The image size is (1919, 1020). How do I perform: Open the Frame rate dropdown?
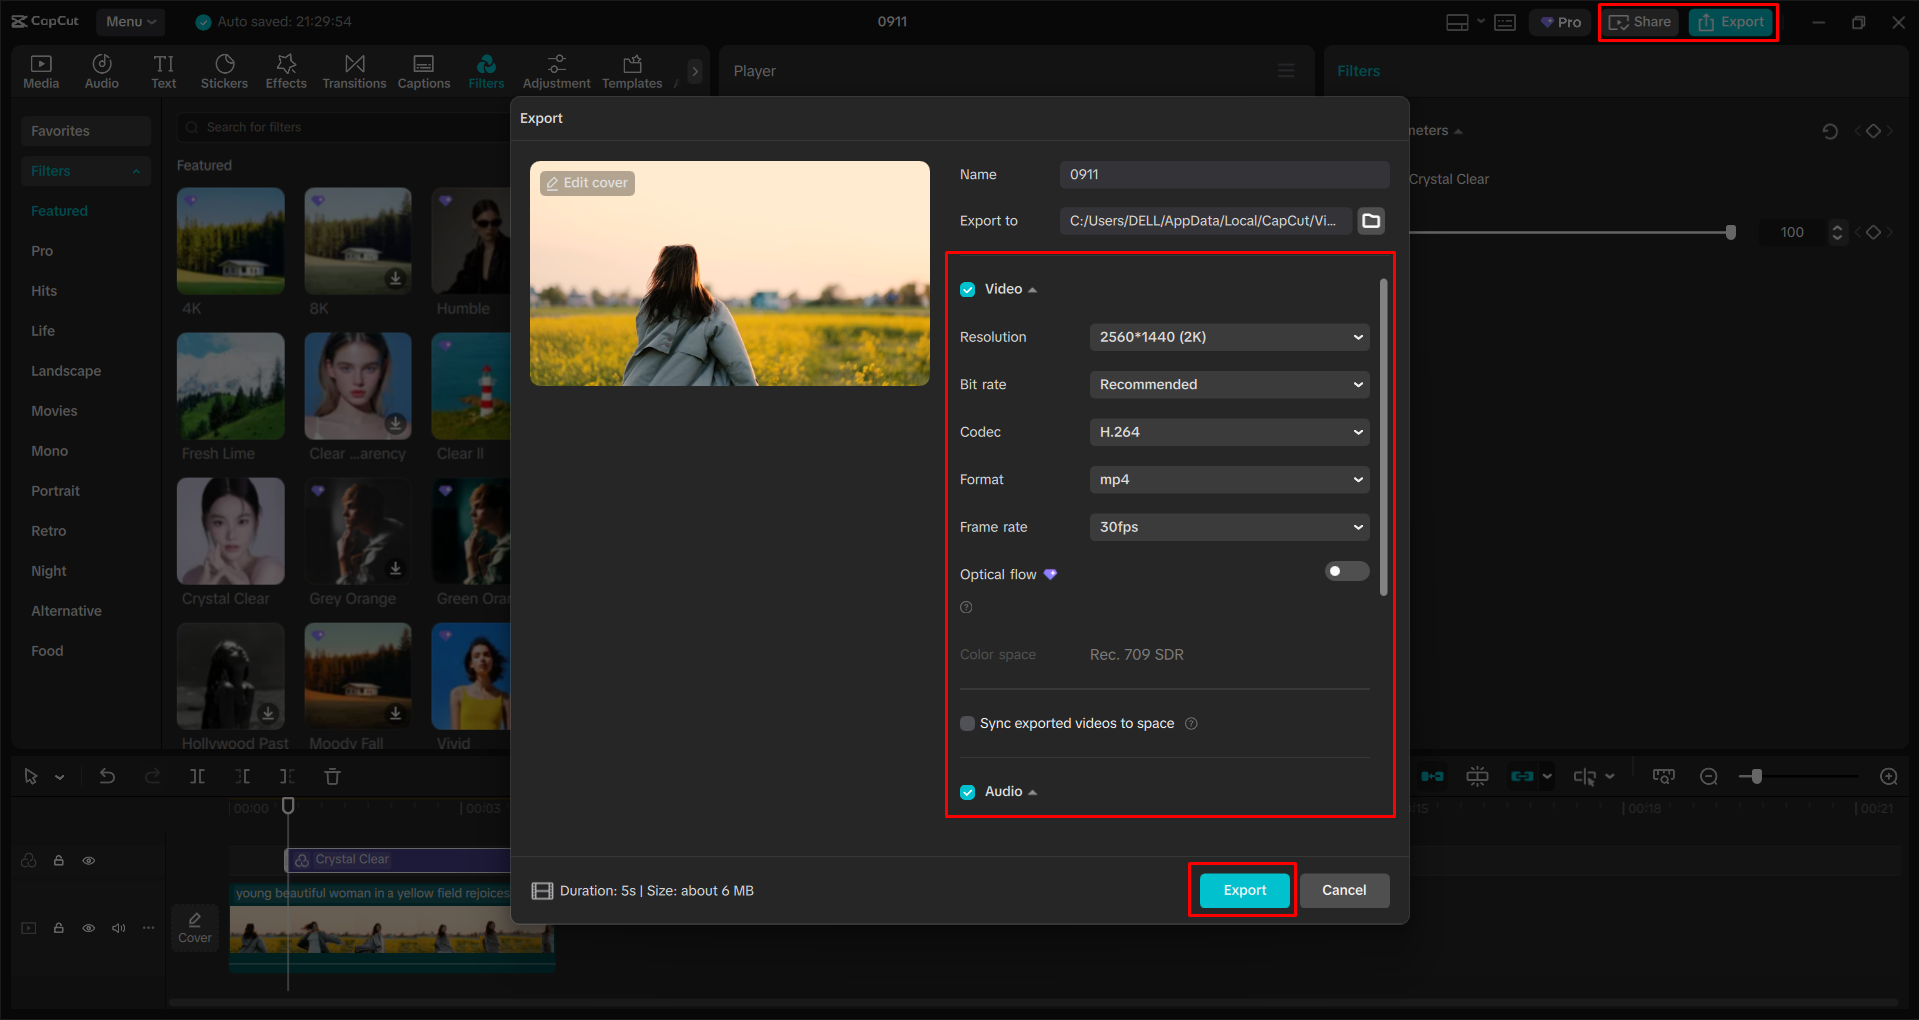[1228, 527]
